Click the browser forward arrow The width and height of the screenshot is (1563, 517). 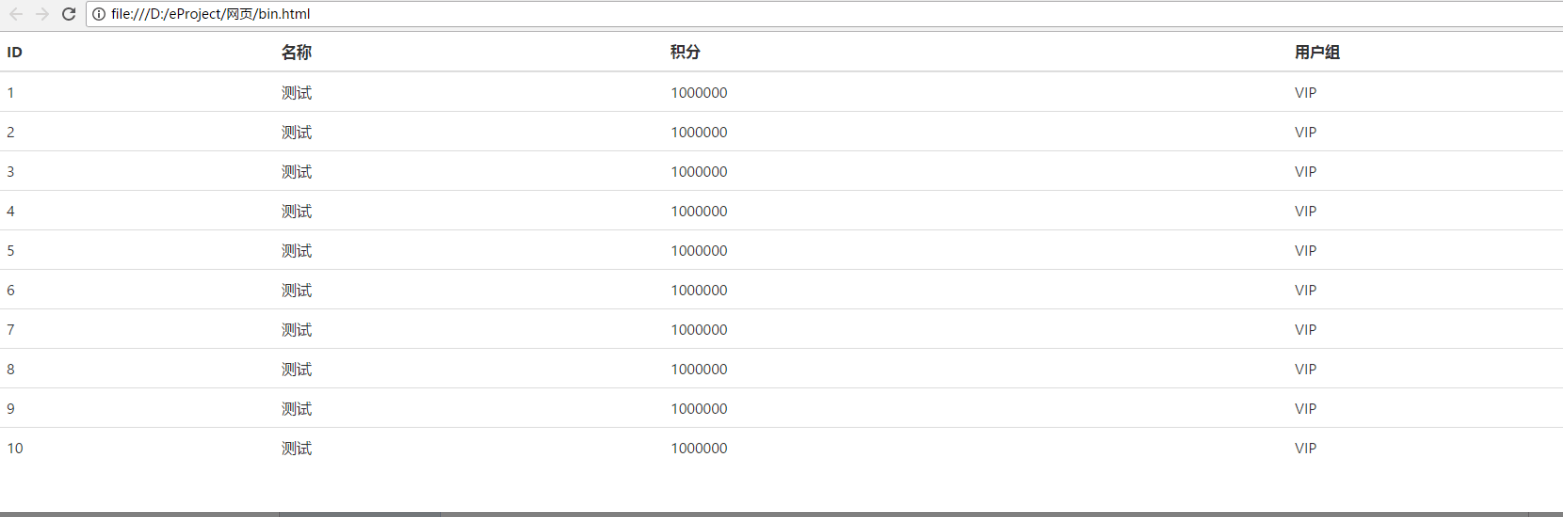[42, 14]
